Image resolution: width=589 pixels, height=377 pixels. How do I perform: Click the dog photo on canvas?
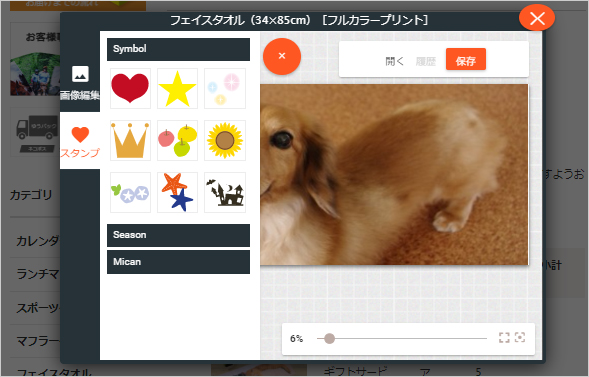pyautogui.click(x=394, y=175)
